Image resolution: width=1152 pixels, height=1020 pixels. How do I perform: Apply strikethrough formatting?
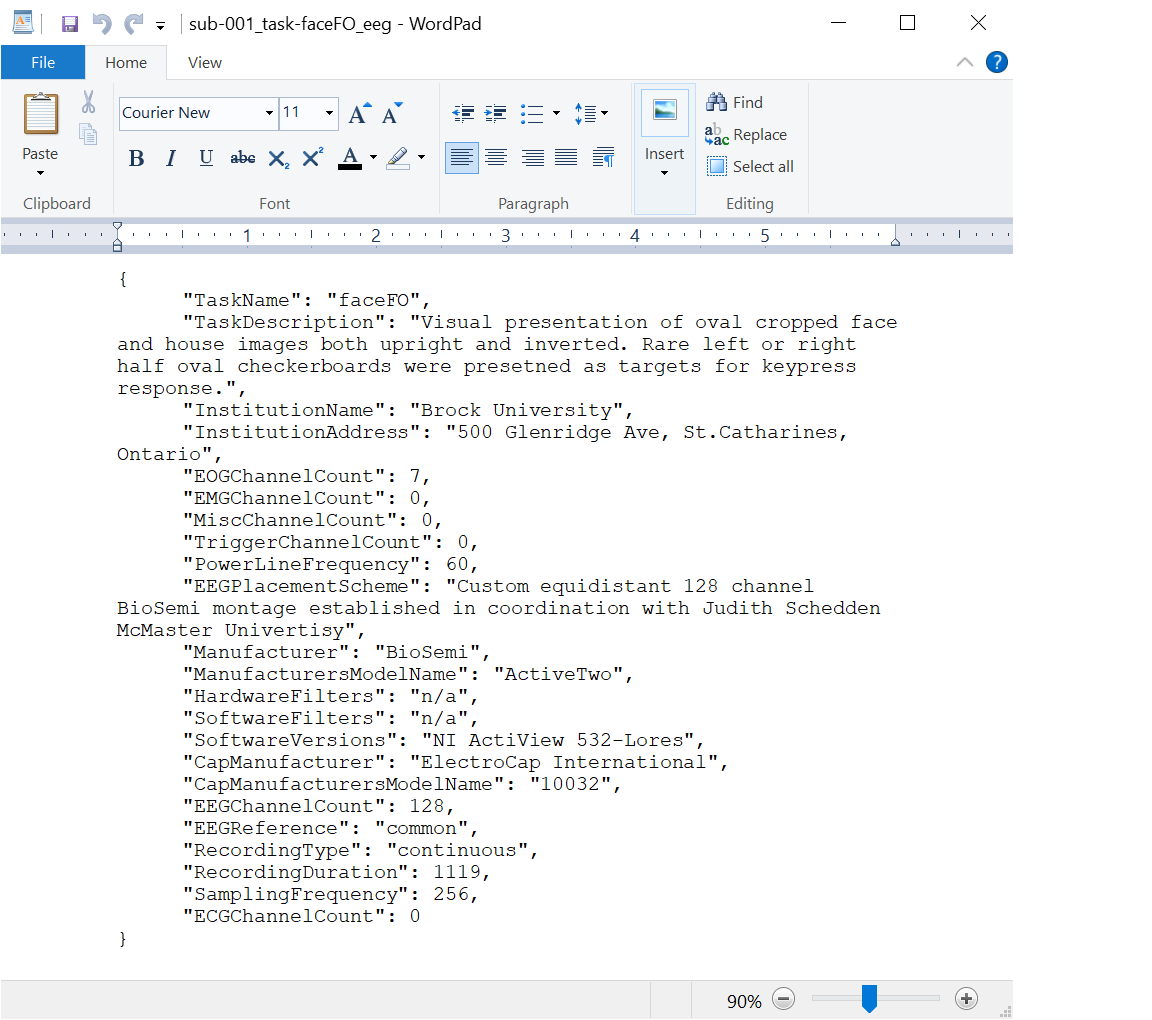pos(242,158)
